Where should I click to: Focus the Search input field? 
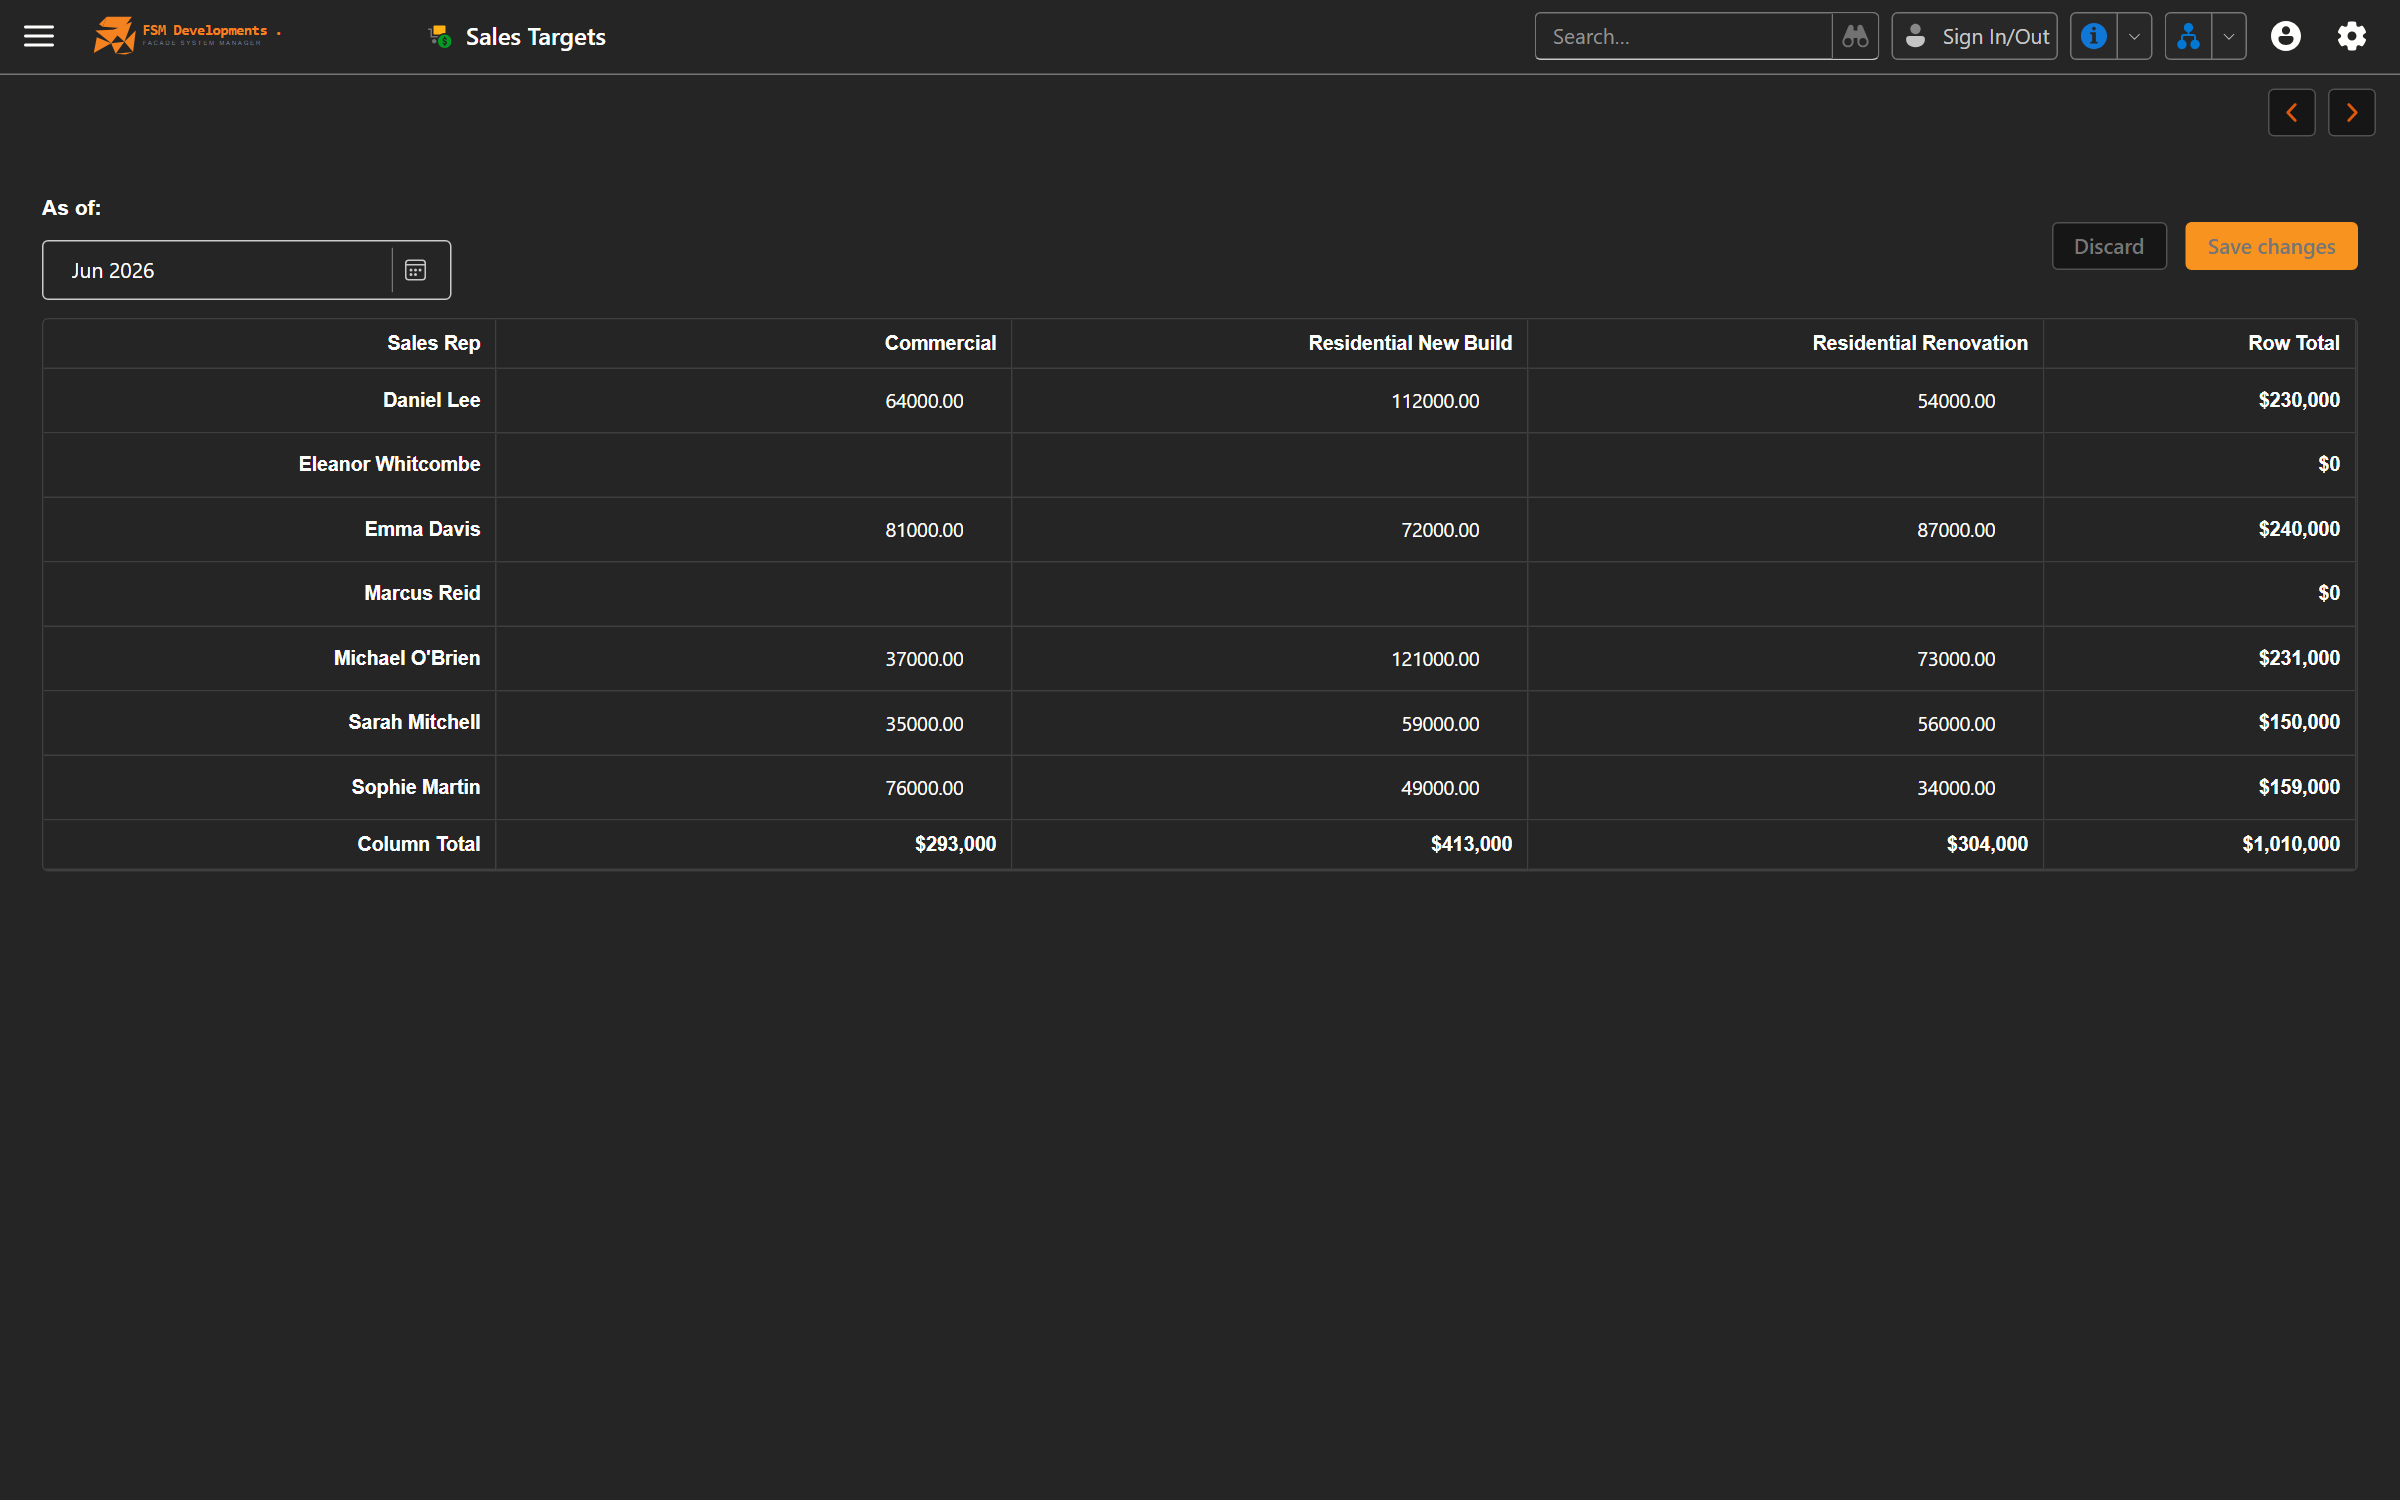point(1684,37)
